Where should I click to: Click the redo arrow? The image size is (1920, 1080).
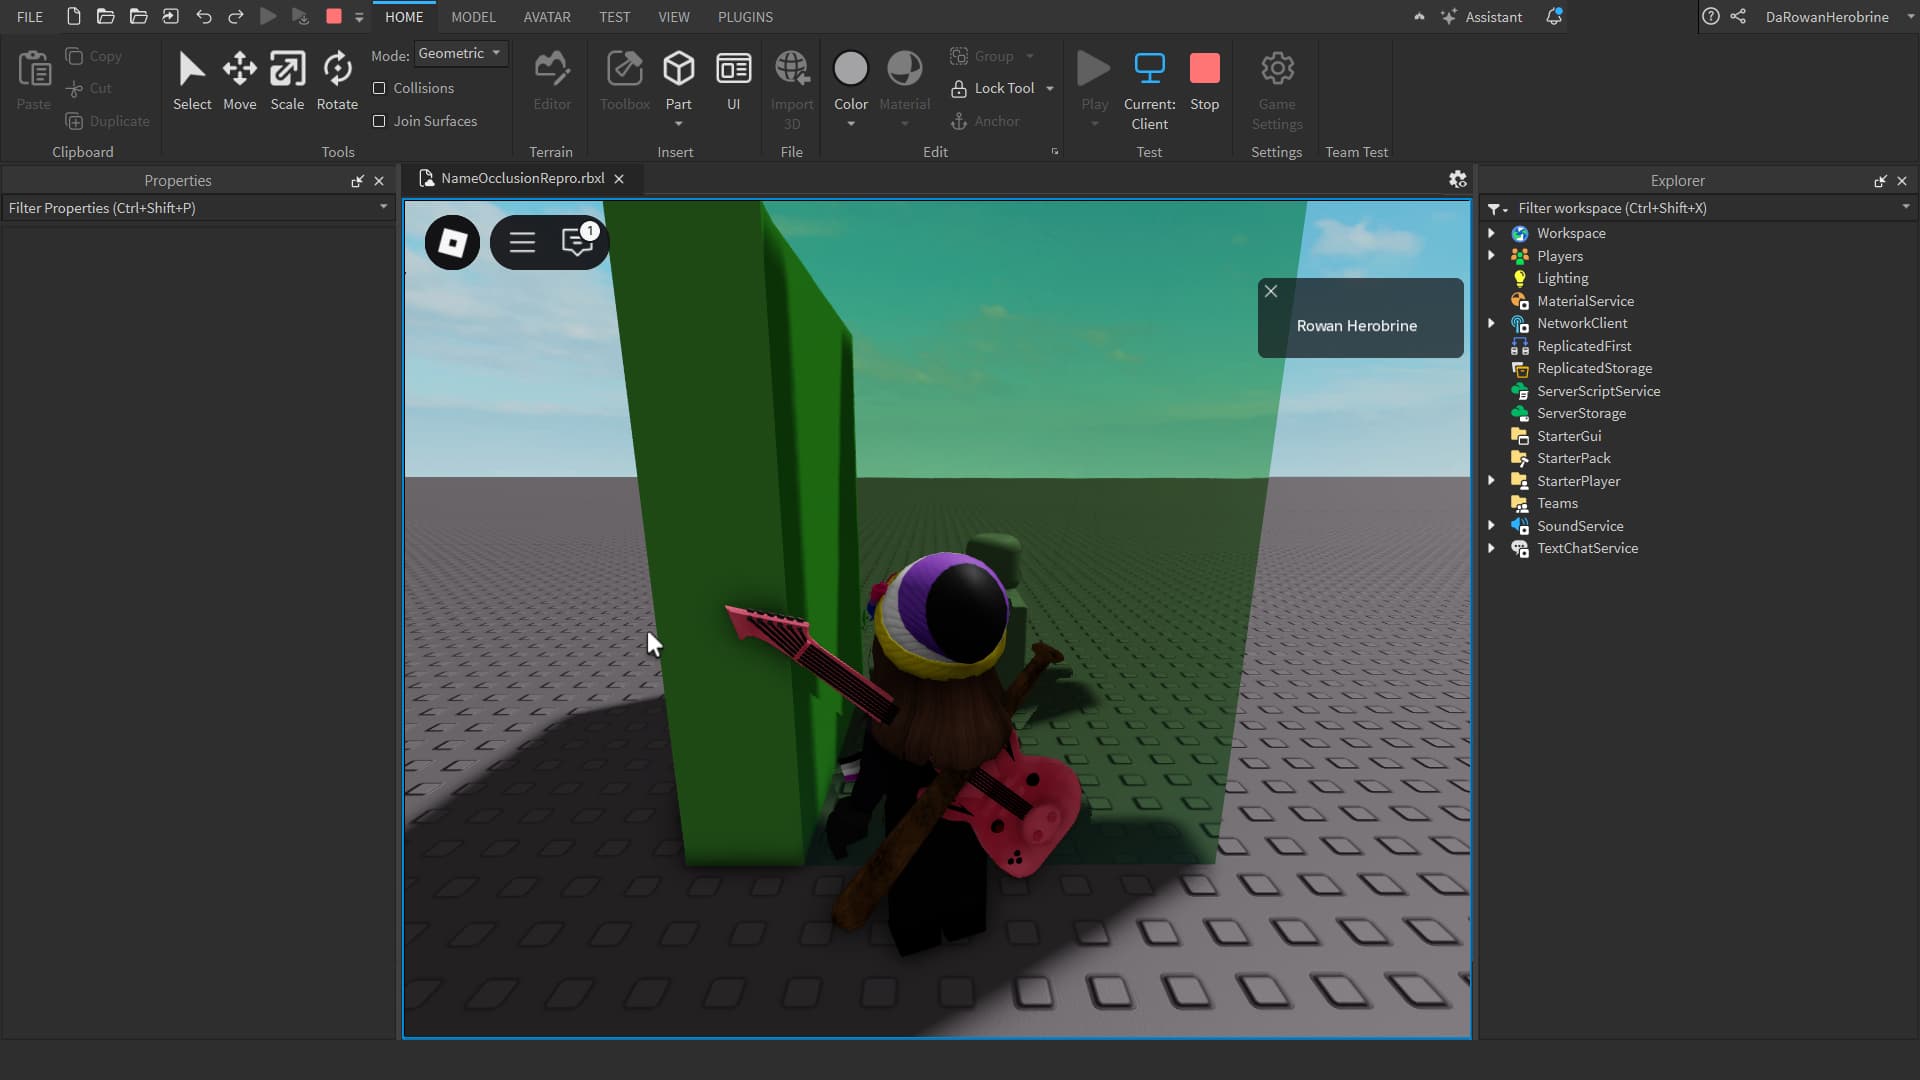click(236, 17)
